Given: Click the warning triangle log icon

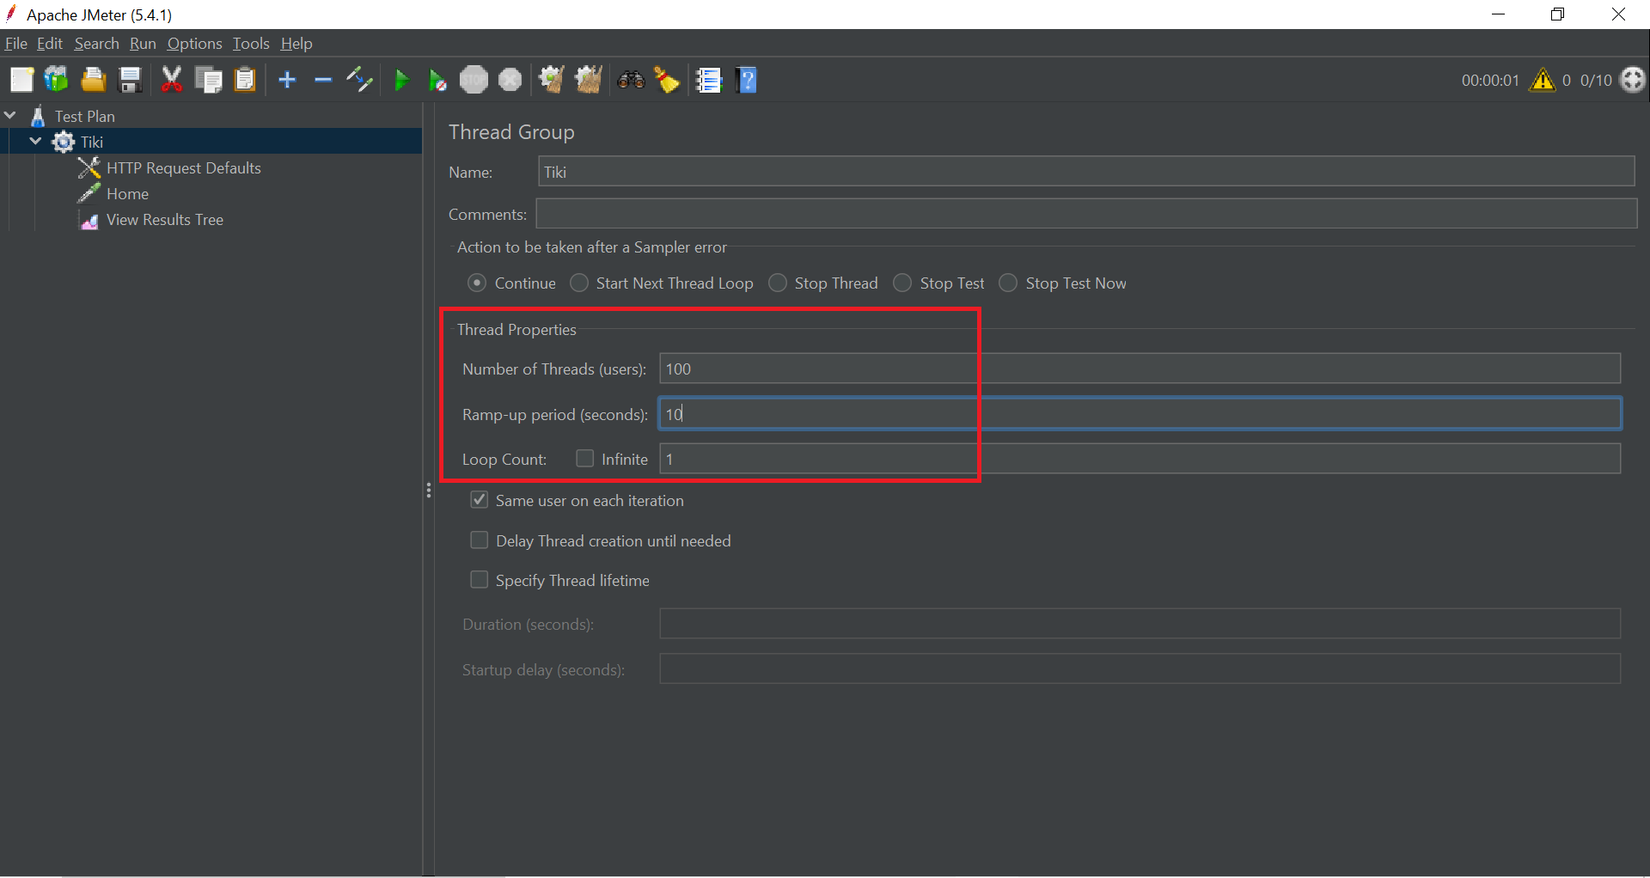Looking at the screenshot, I should pyautogui.click(x=1542, y=80).
